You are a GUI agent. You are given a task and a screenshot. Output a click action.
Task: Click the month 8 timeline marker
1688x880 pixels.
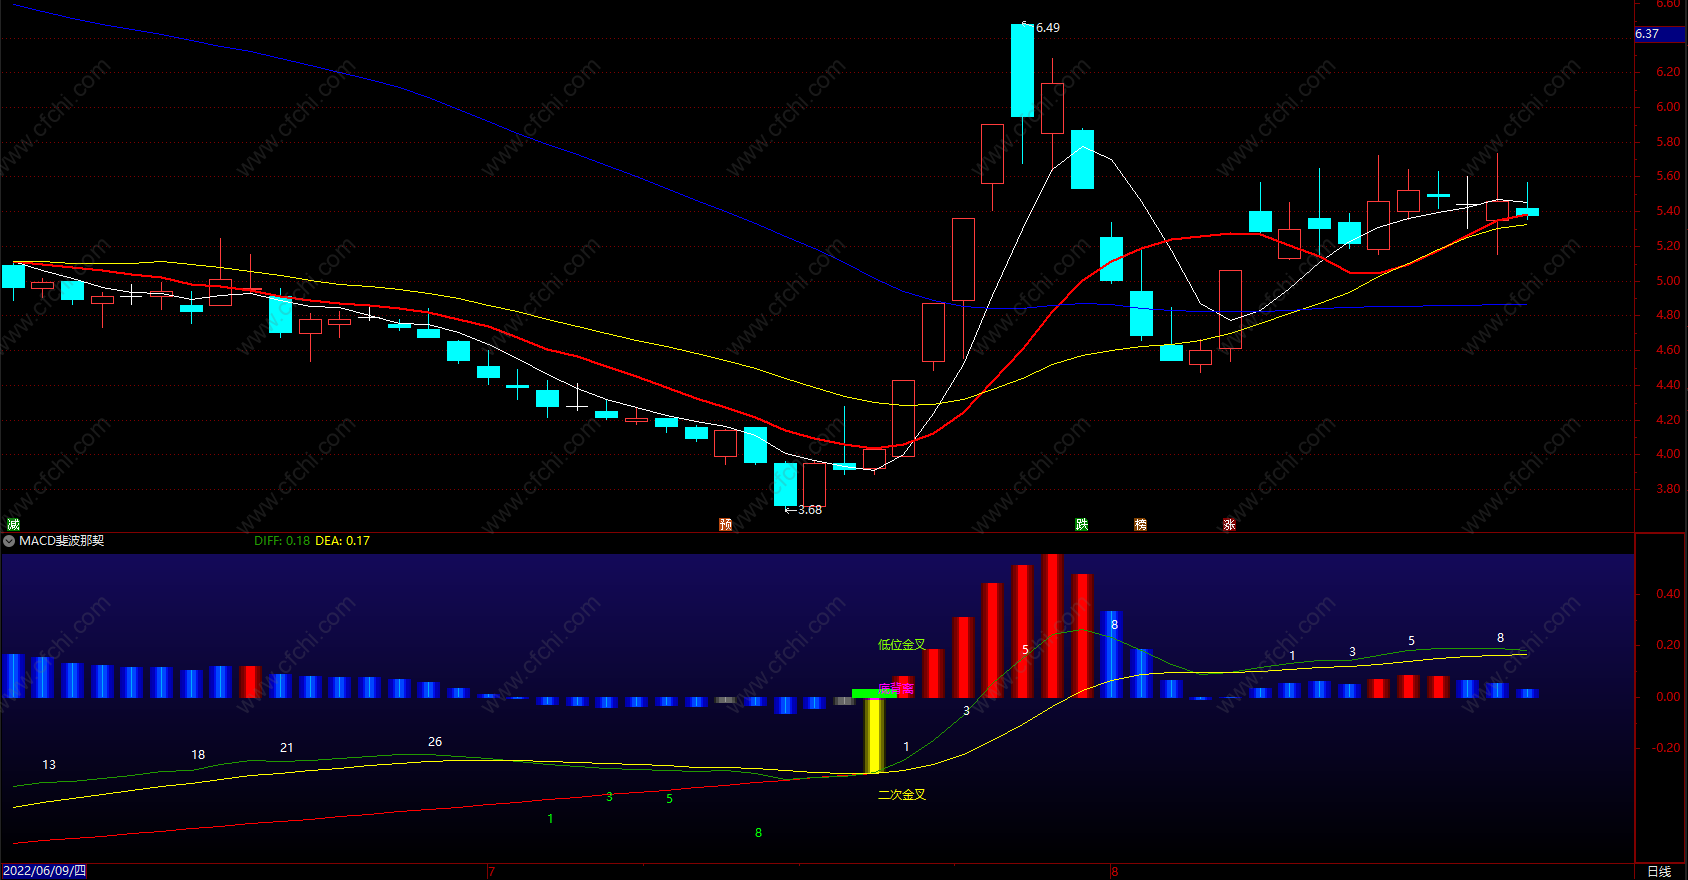point(1115,872)
